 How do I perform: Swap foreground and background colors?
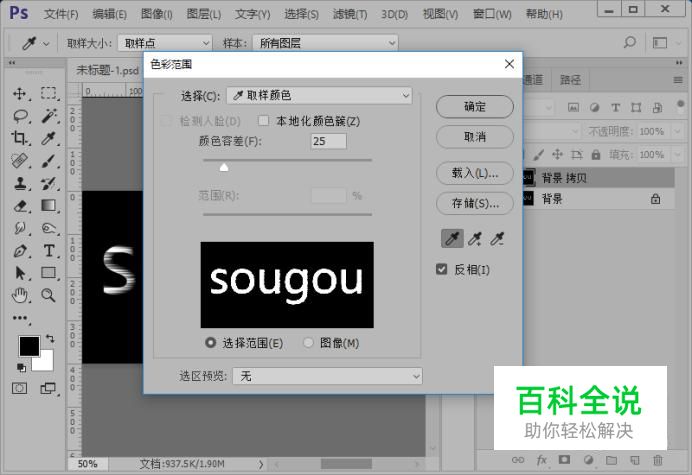[50, 339]
